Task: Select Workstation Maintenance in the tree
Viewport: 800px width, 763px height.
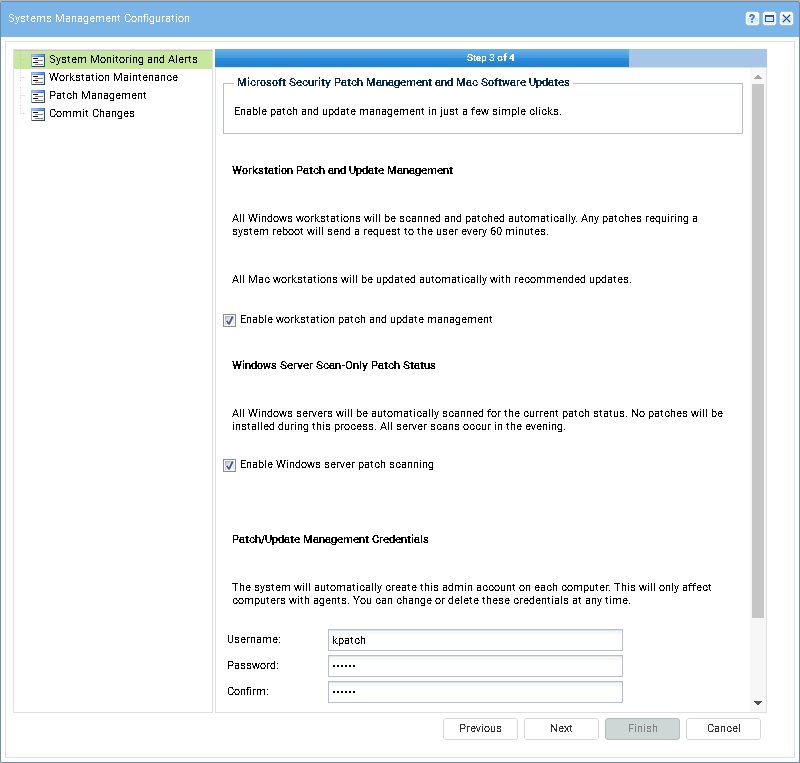Action: 113,78
